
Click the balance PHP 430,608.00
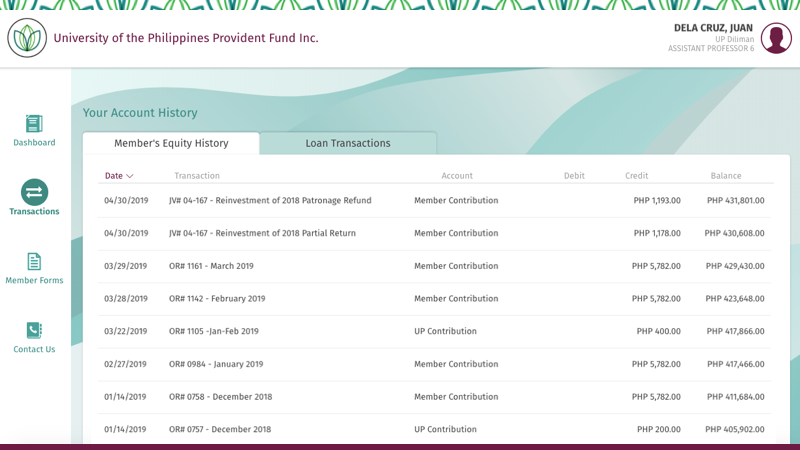click(735, 233)
